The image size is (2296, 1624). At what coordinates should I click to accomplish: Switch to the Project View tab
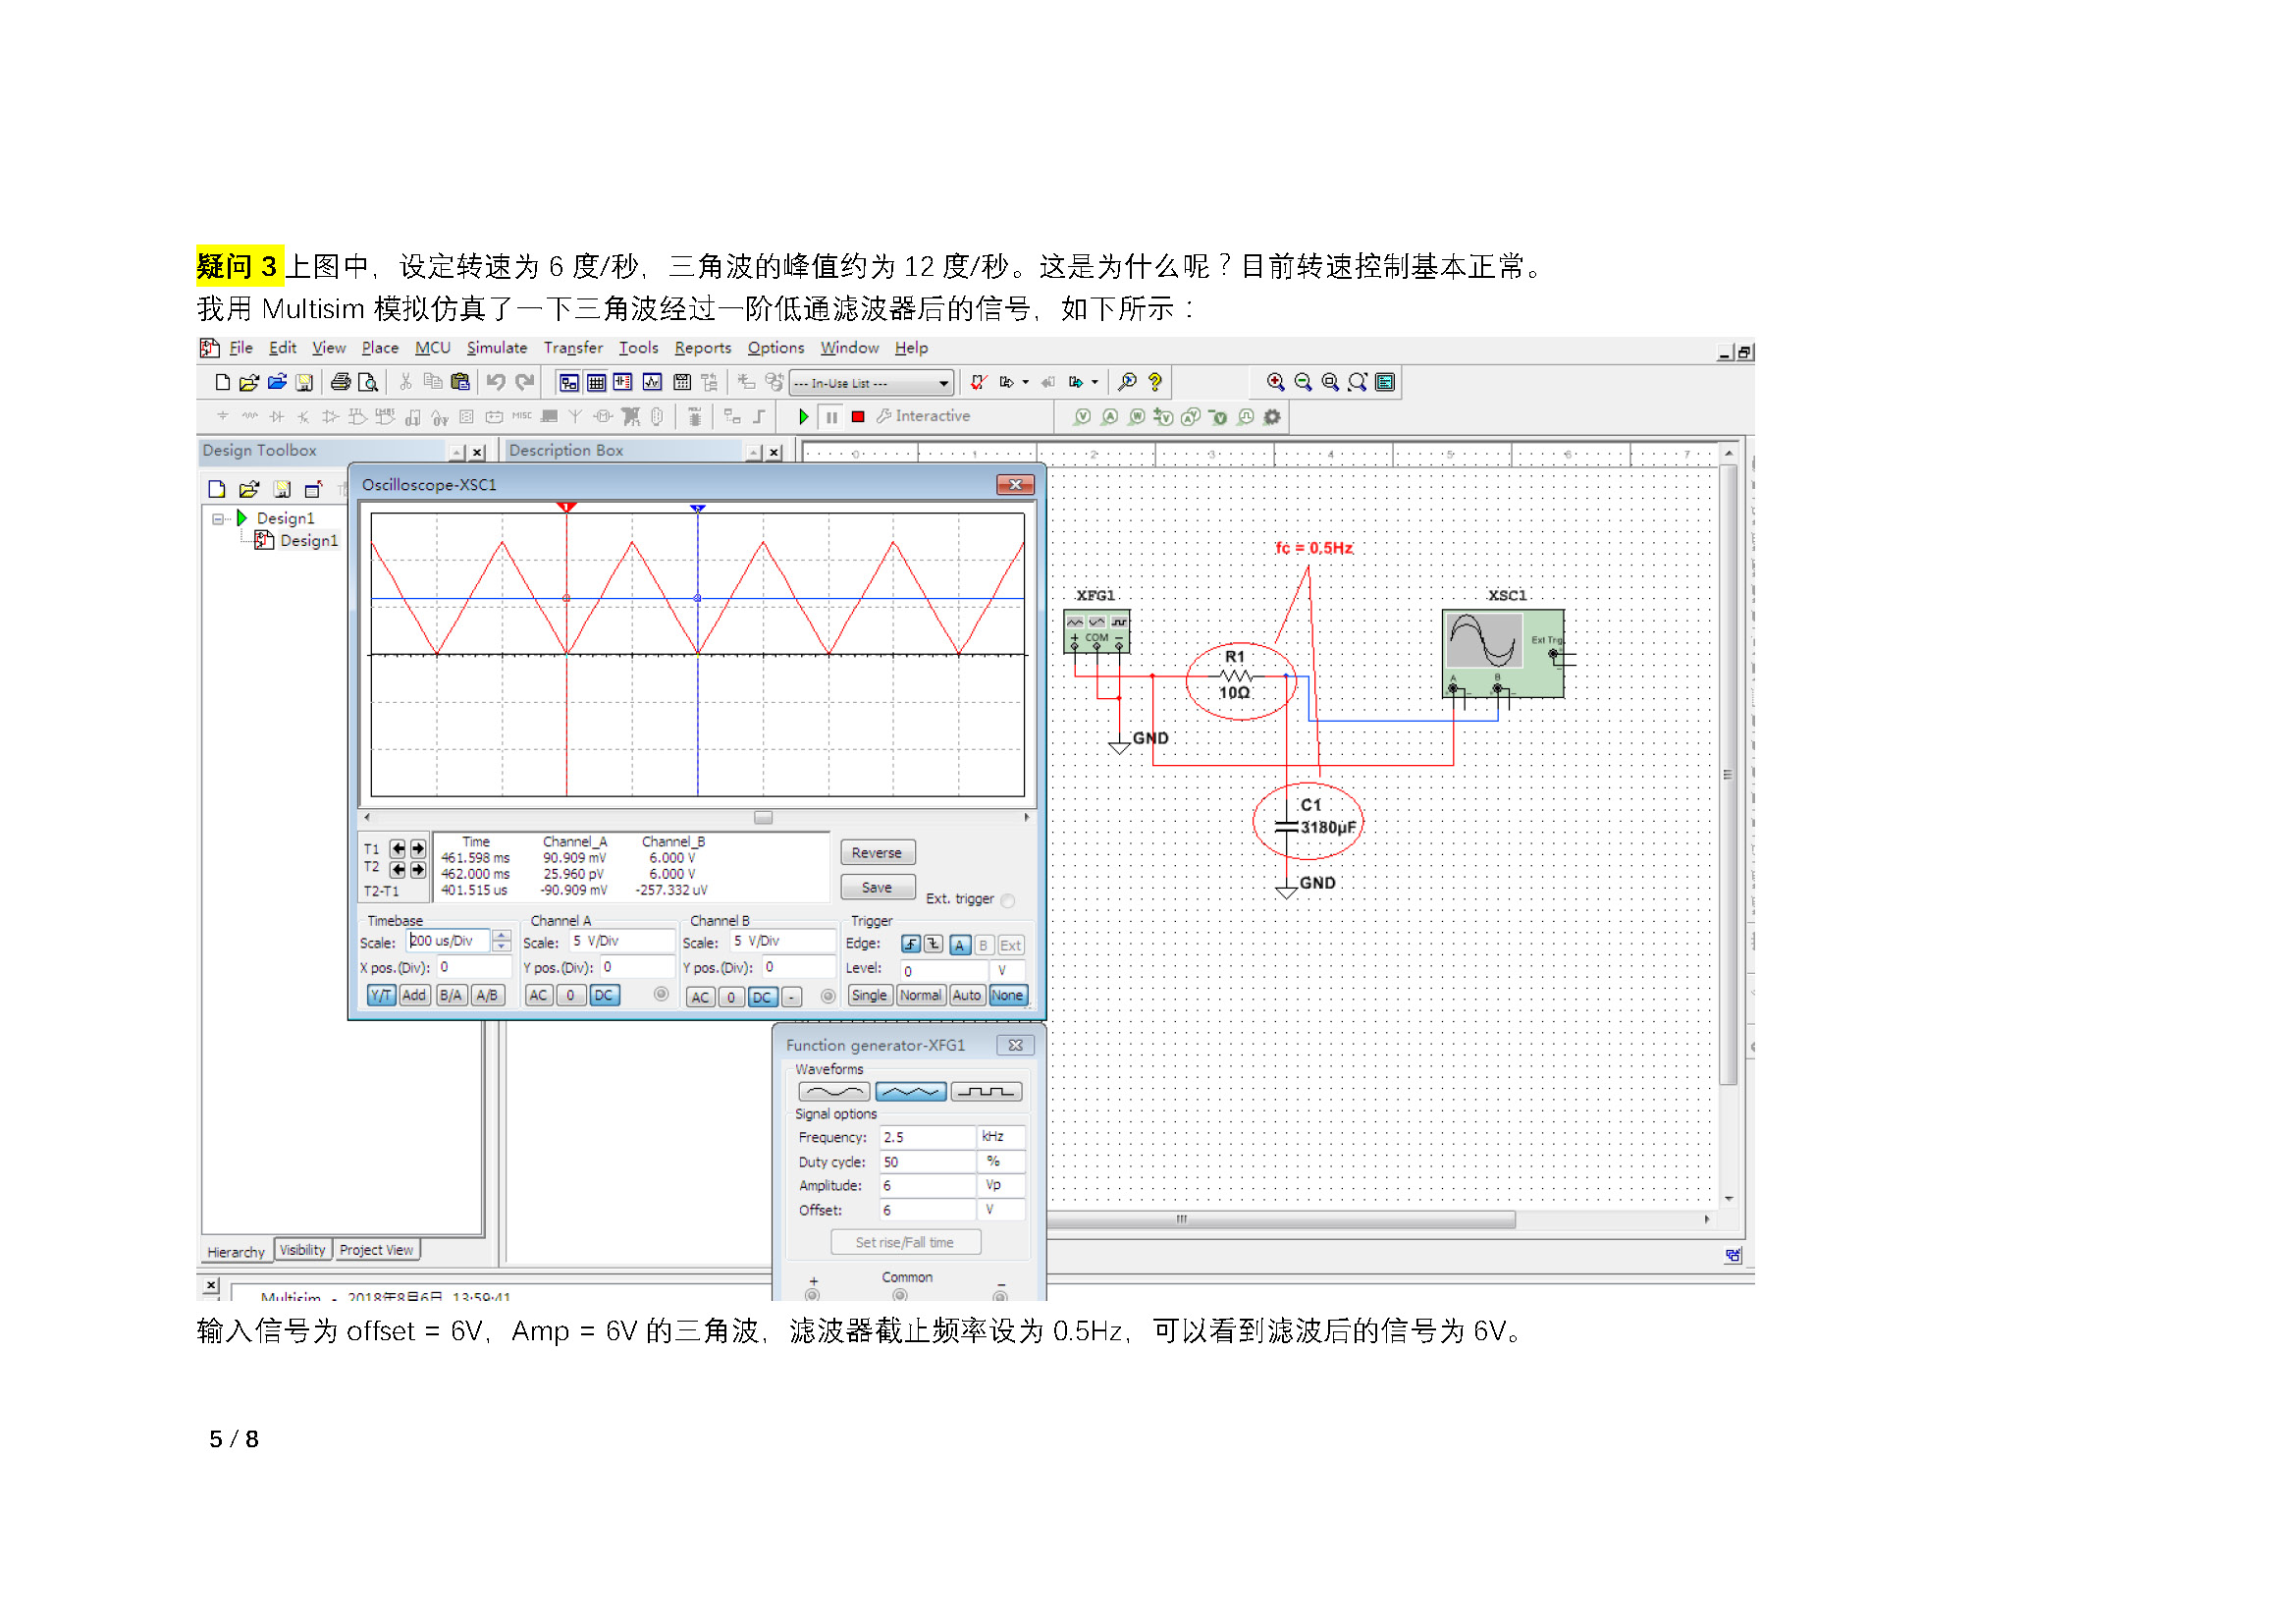click(x=376, y=1251)
